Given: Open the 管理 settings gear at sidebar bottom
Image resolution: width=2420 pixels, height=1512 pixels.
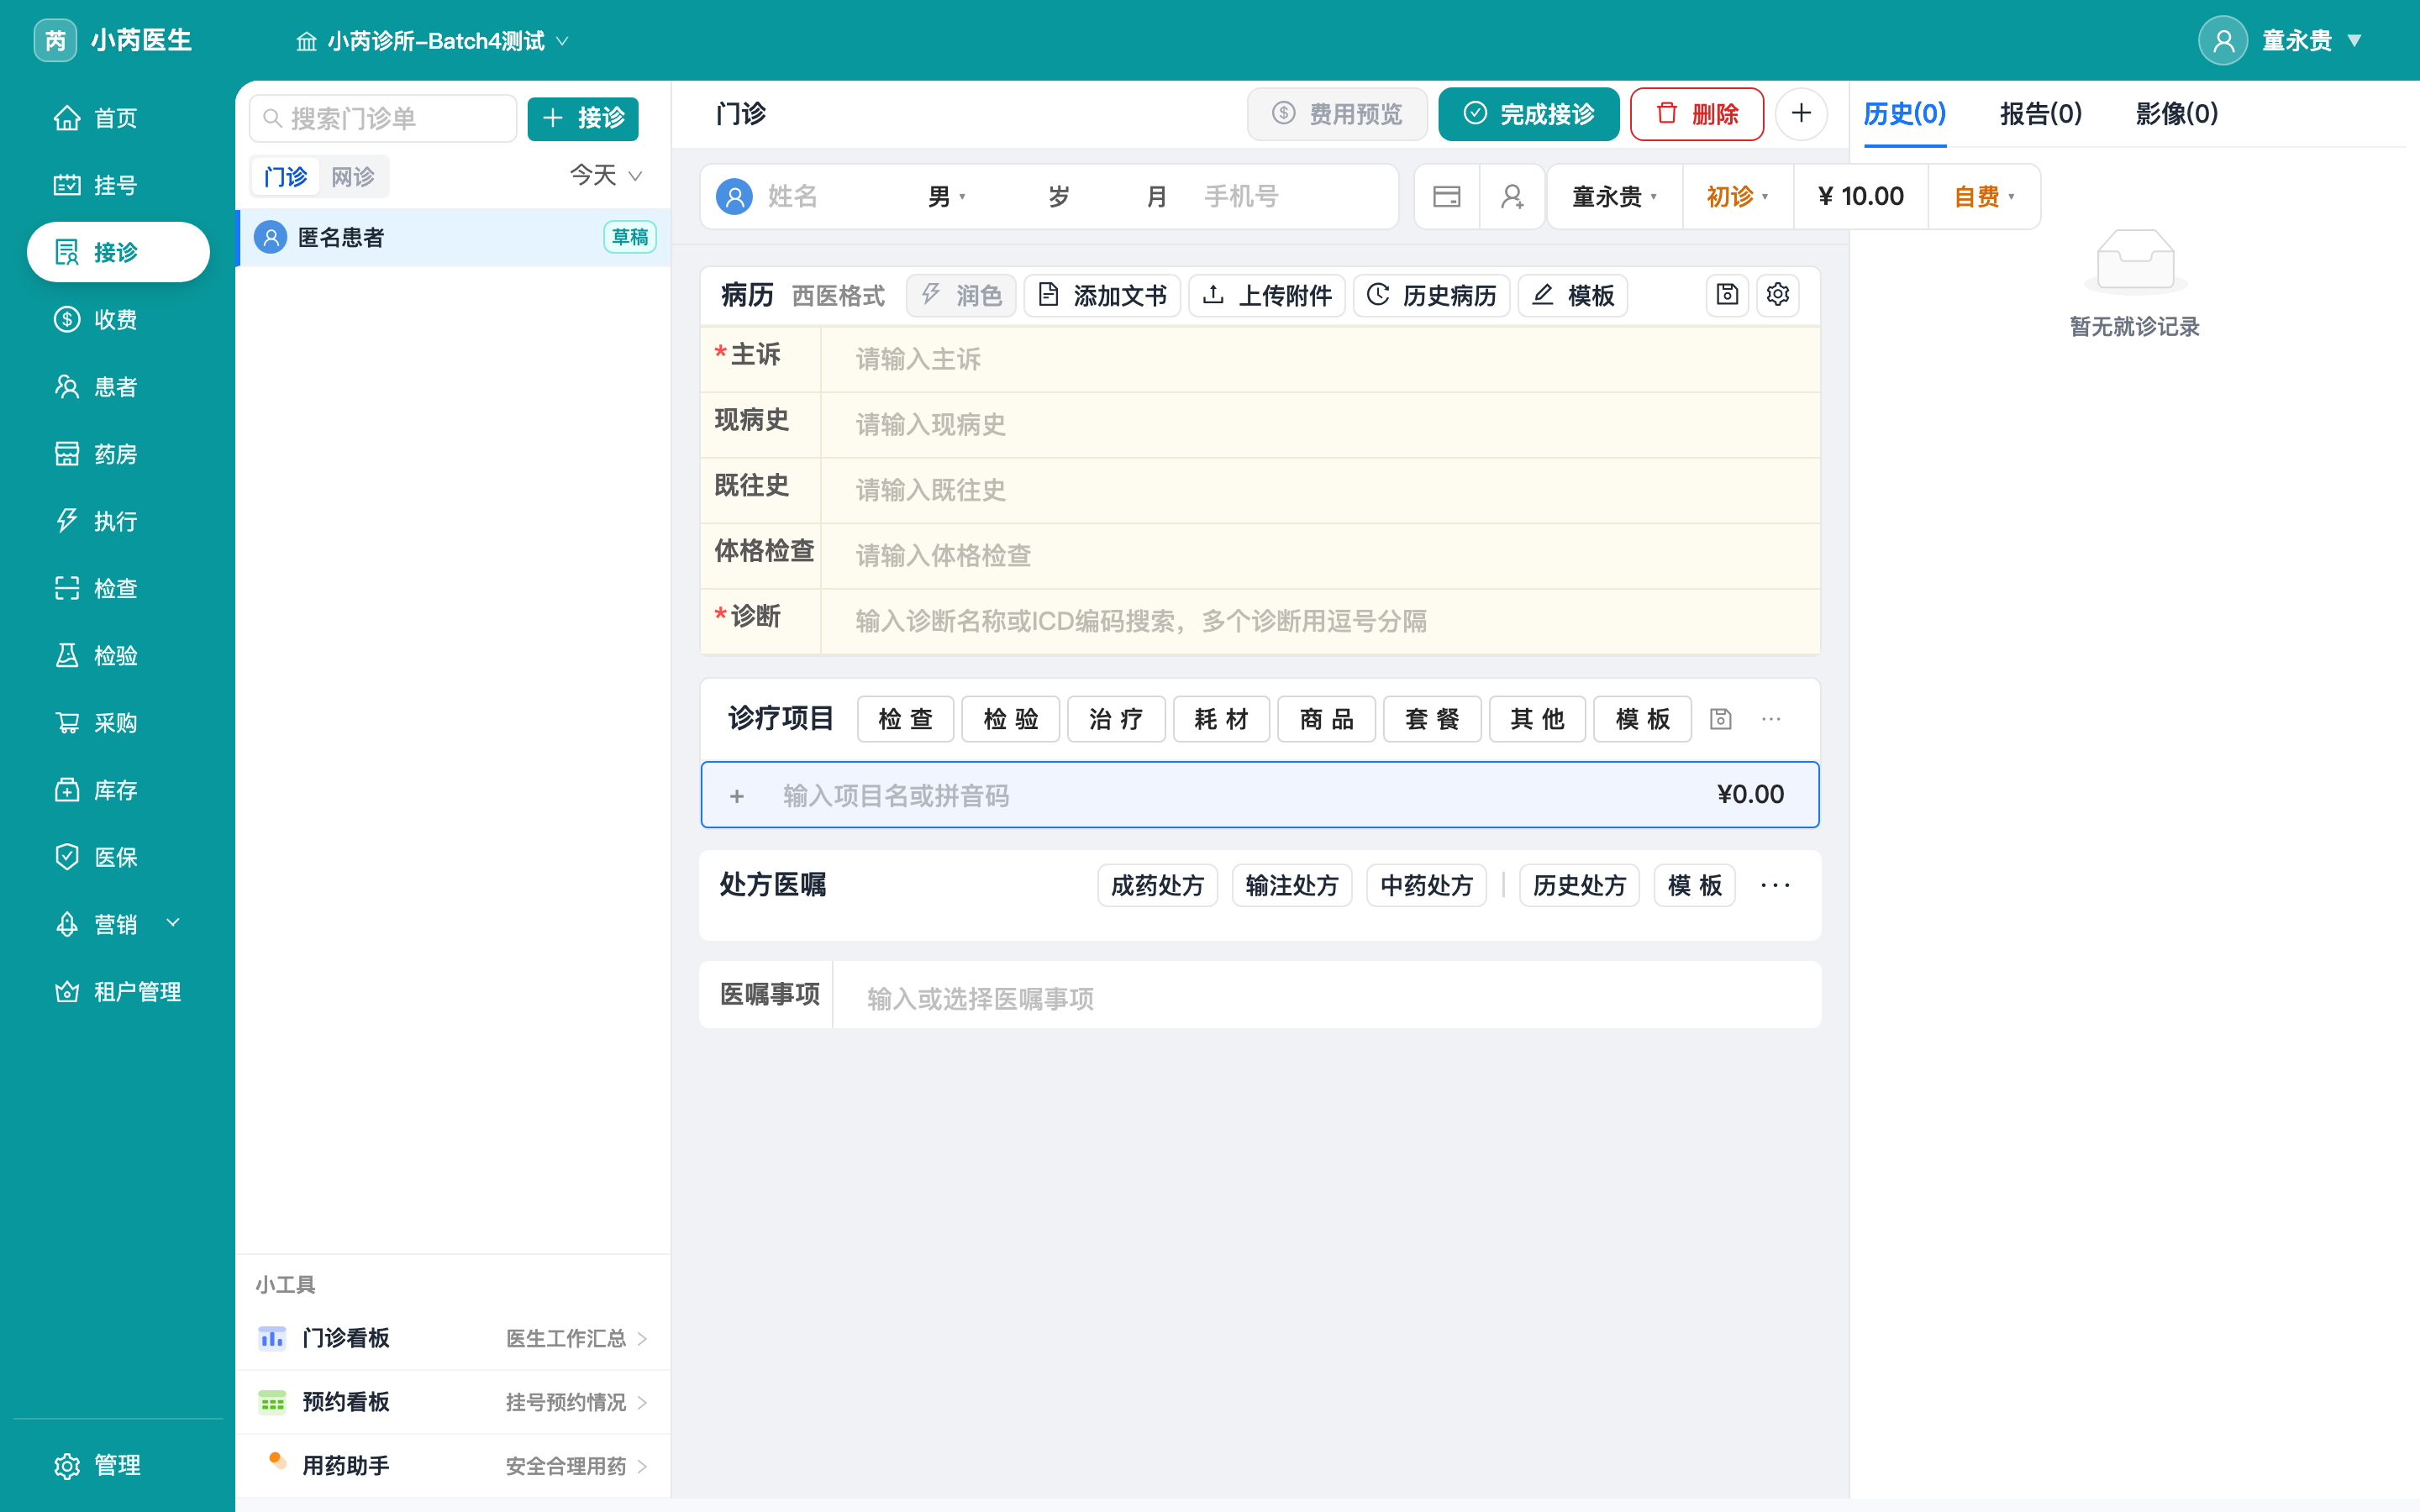Looking at the screenshot, I should [67, 1465].
